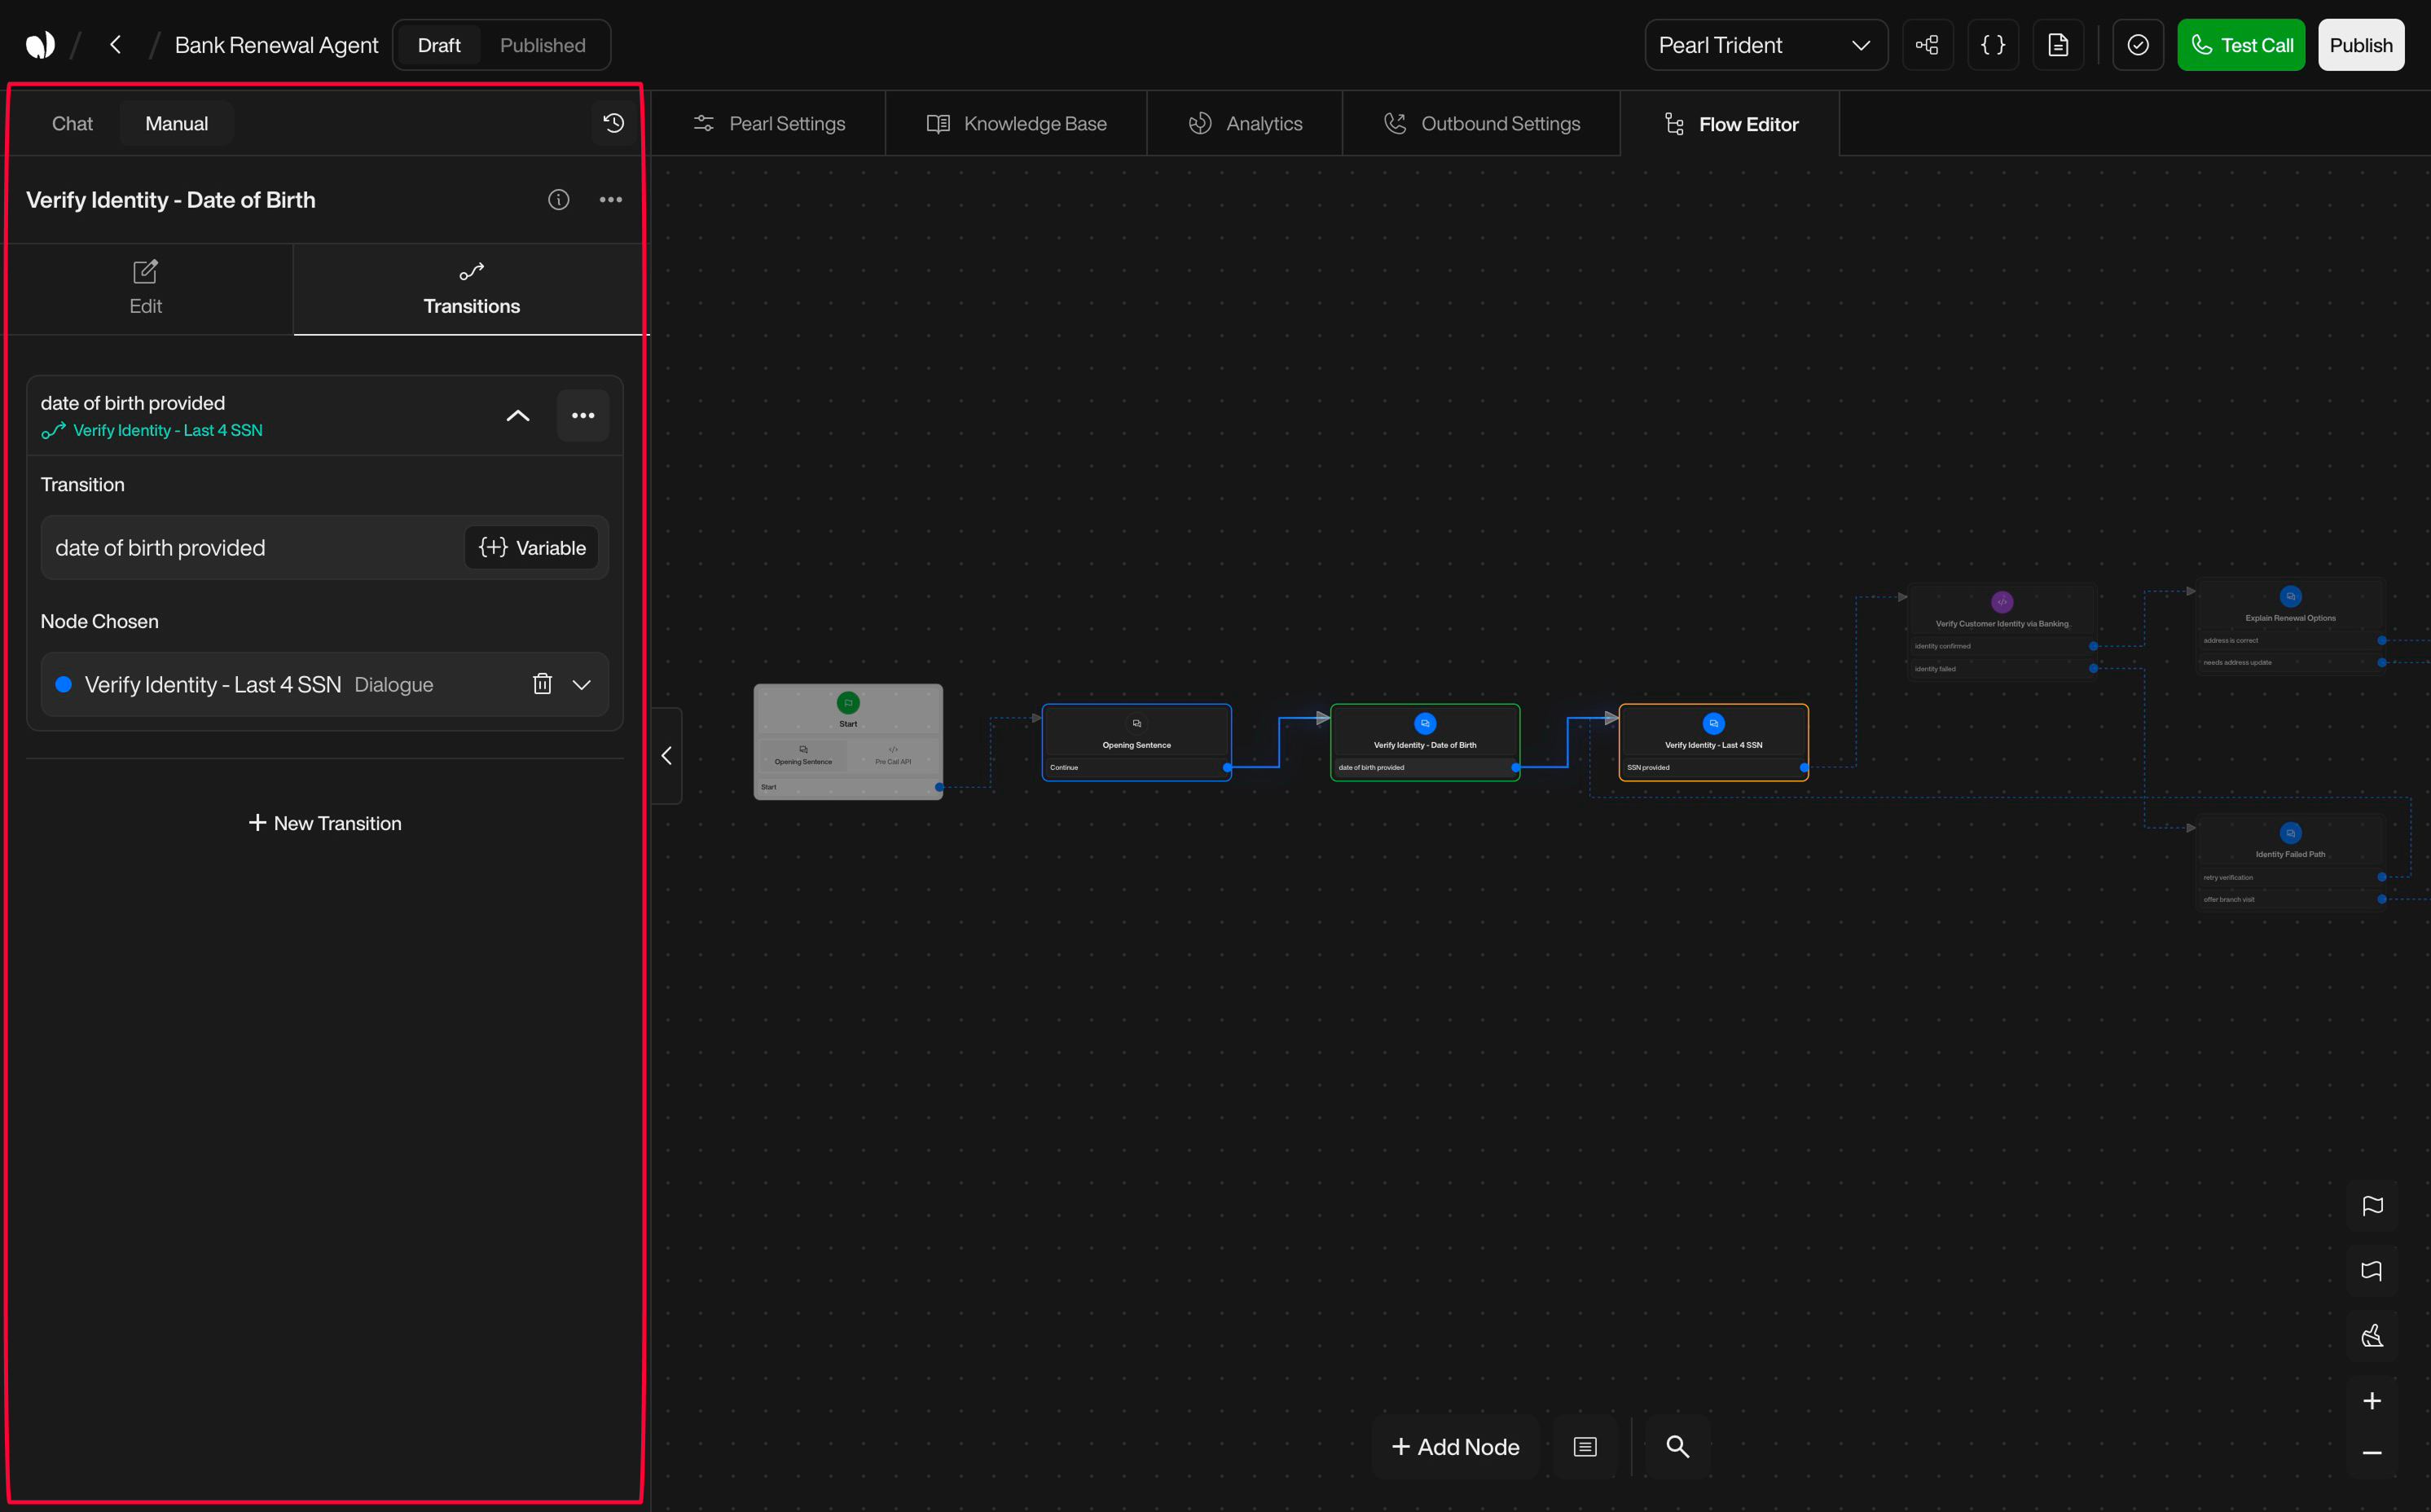Click the Test Call button

[2241, 44]
